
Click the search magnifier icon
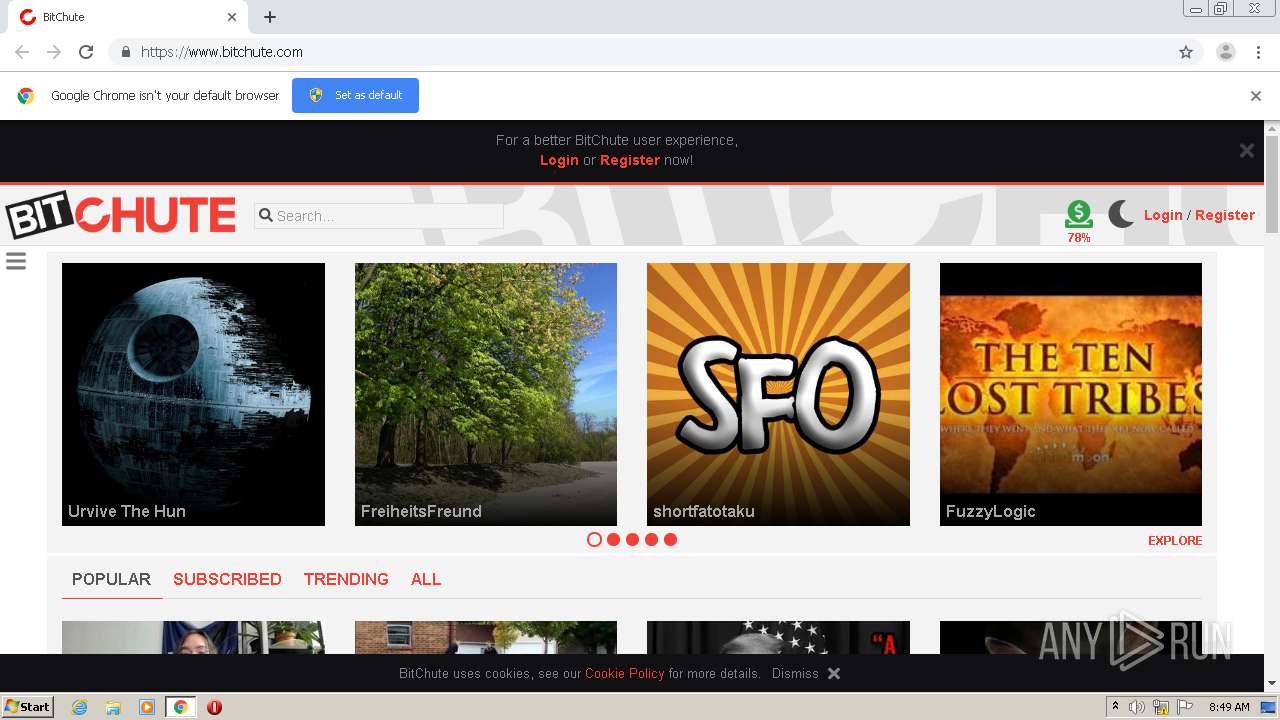click(265, 215)
